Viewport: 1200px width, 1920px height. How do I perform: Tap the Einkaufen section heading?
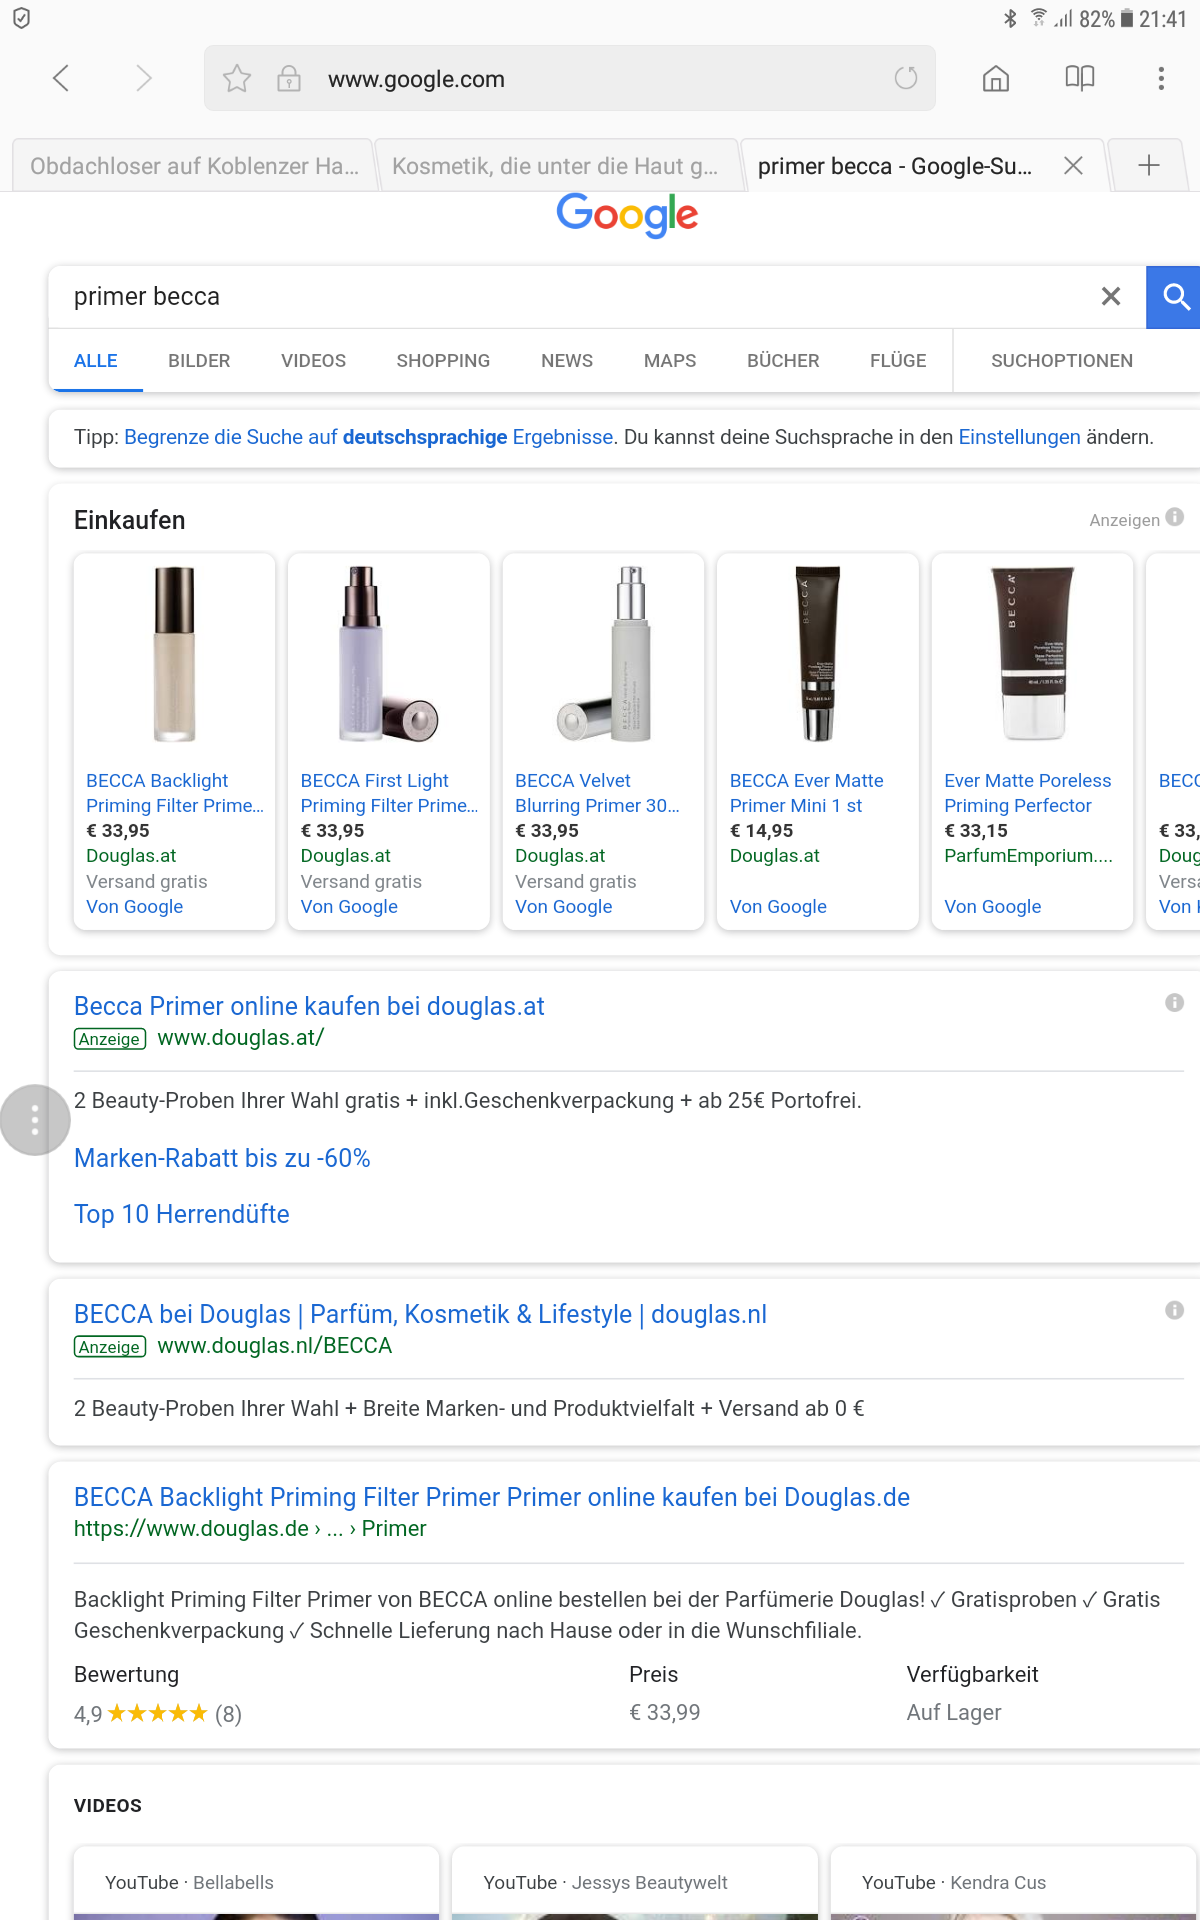129,520
